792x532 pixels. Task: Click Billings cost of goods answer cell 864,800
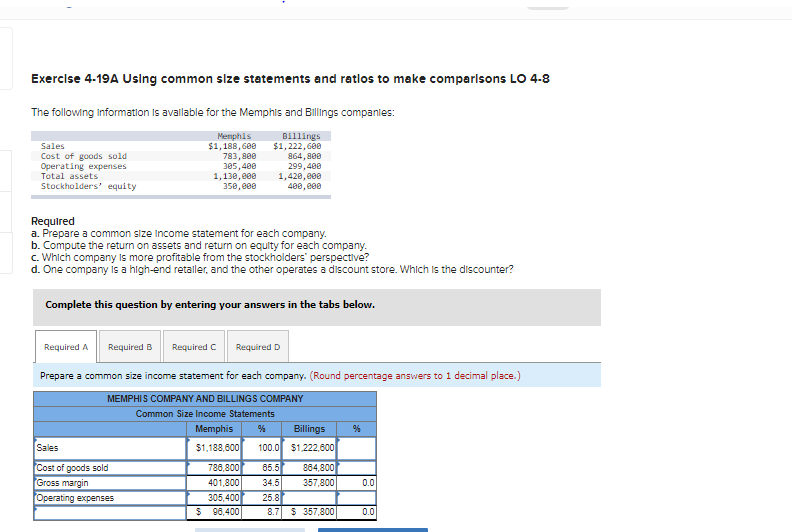(x=309, y=468)
